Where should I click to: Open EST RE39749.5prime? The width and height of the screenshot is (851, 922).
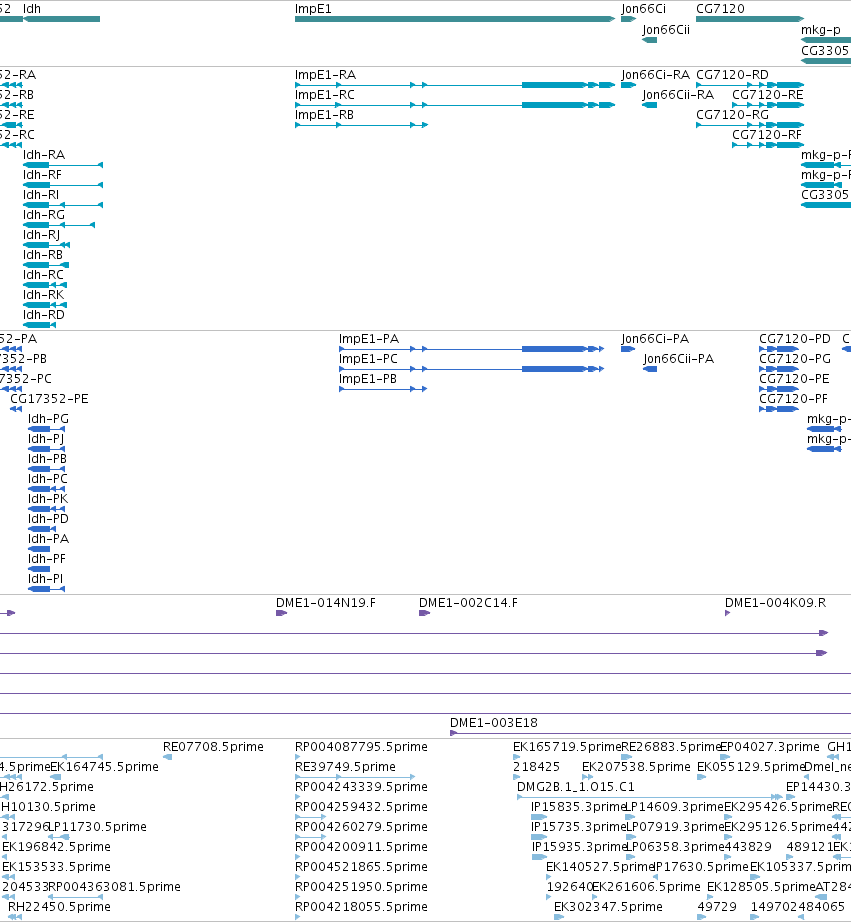pyautogui.click(x=355, y=777)
